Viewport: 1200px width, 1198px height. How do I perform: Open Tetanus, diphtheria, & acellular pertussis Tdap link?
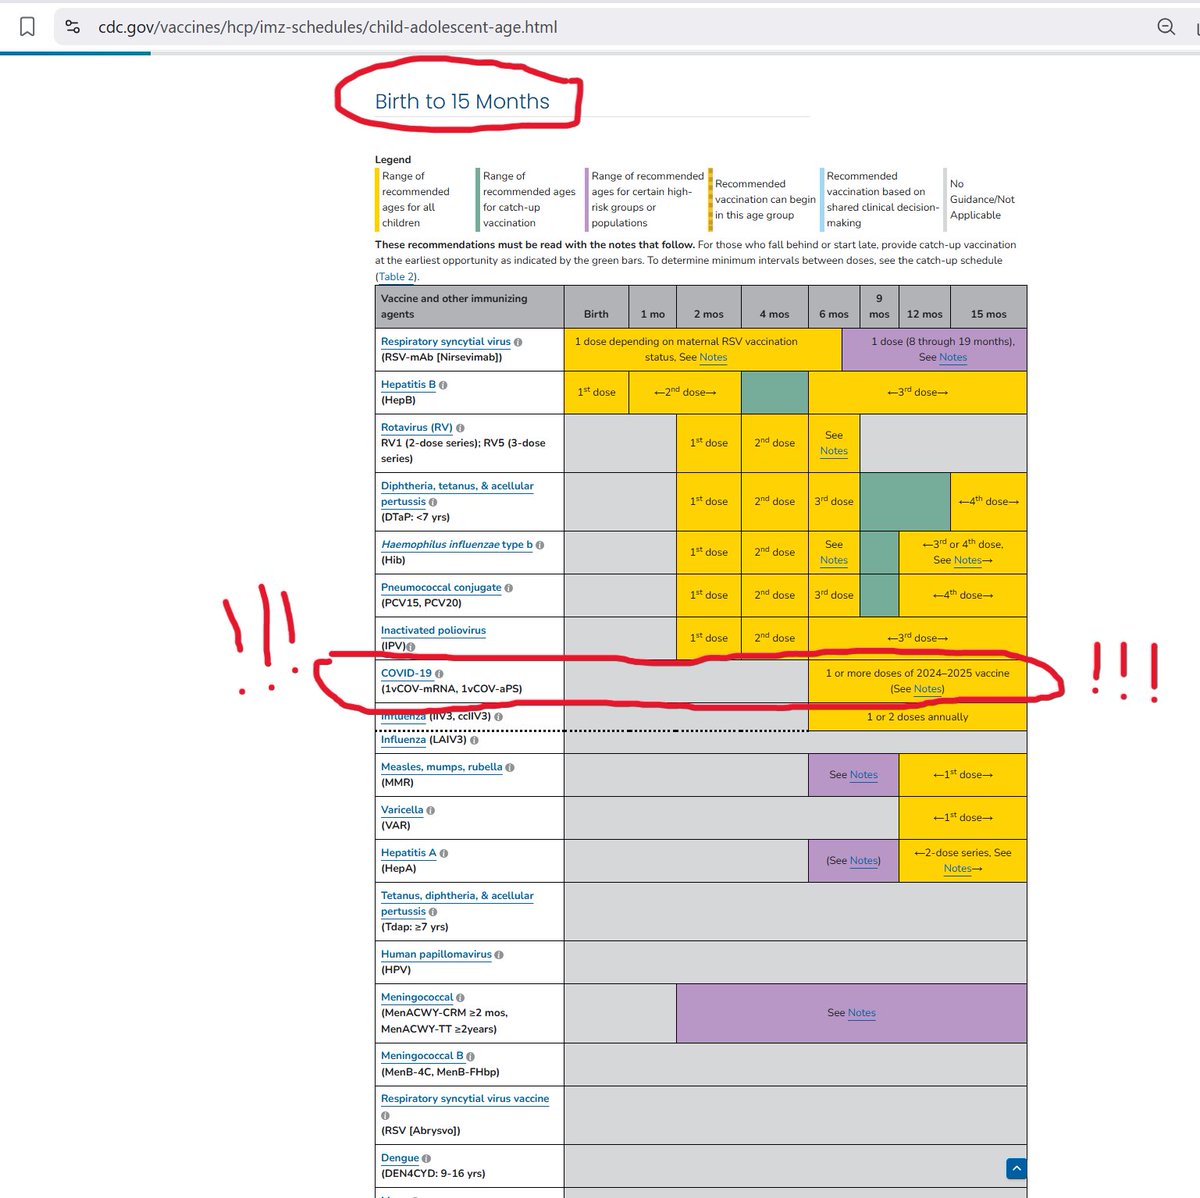pos(457,904)
